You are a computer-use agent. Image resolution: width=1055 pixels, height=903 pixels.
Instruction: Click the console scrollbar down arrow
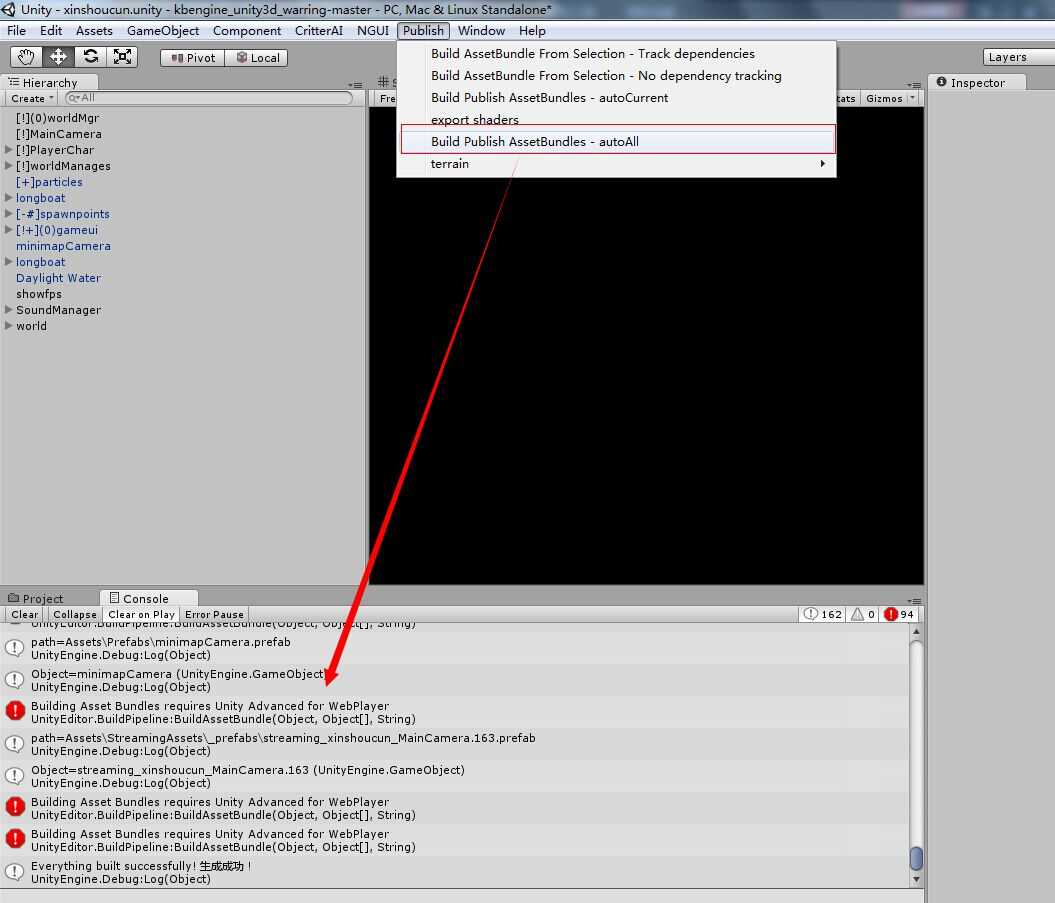(916, 879)
